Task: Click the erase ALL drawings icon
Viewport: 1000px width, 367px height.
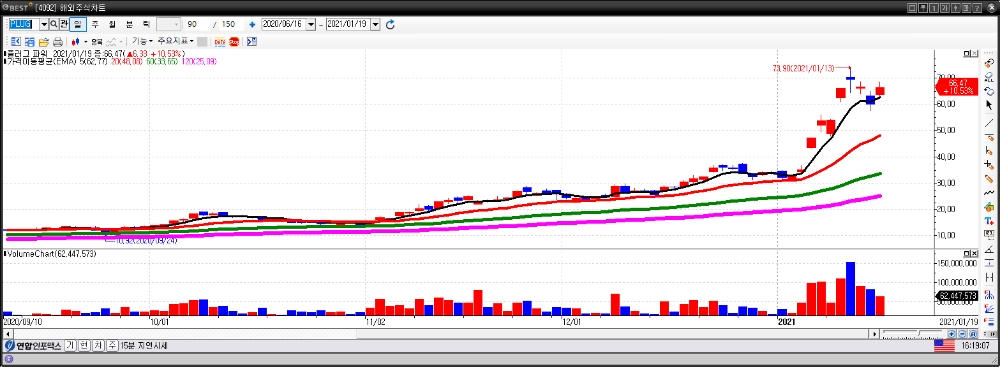Action: click(x=989, y=77)
